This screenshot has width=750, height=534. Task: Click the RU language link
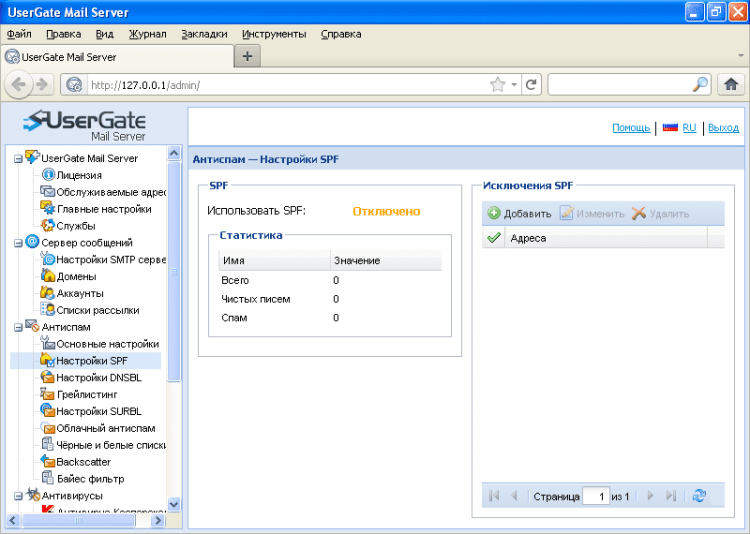pyautogui.click(x=689, y=128)
